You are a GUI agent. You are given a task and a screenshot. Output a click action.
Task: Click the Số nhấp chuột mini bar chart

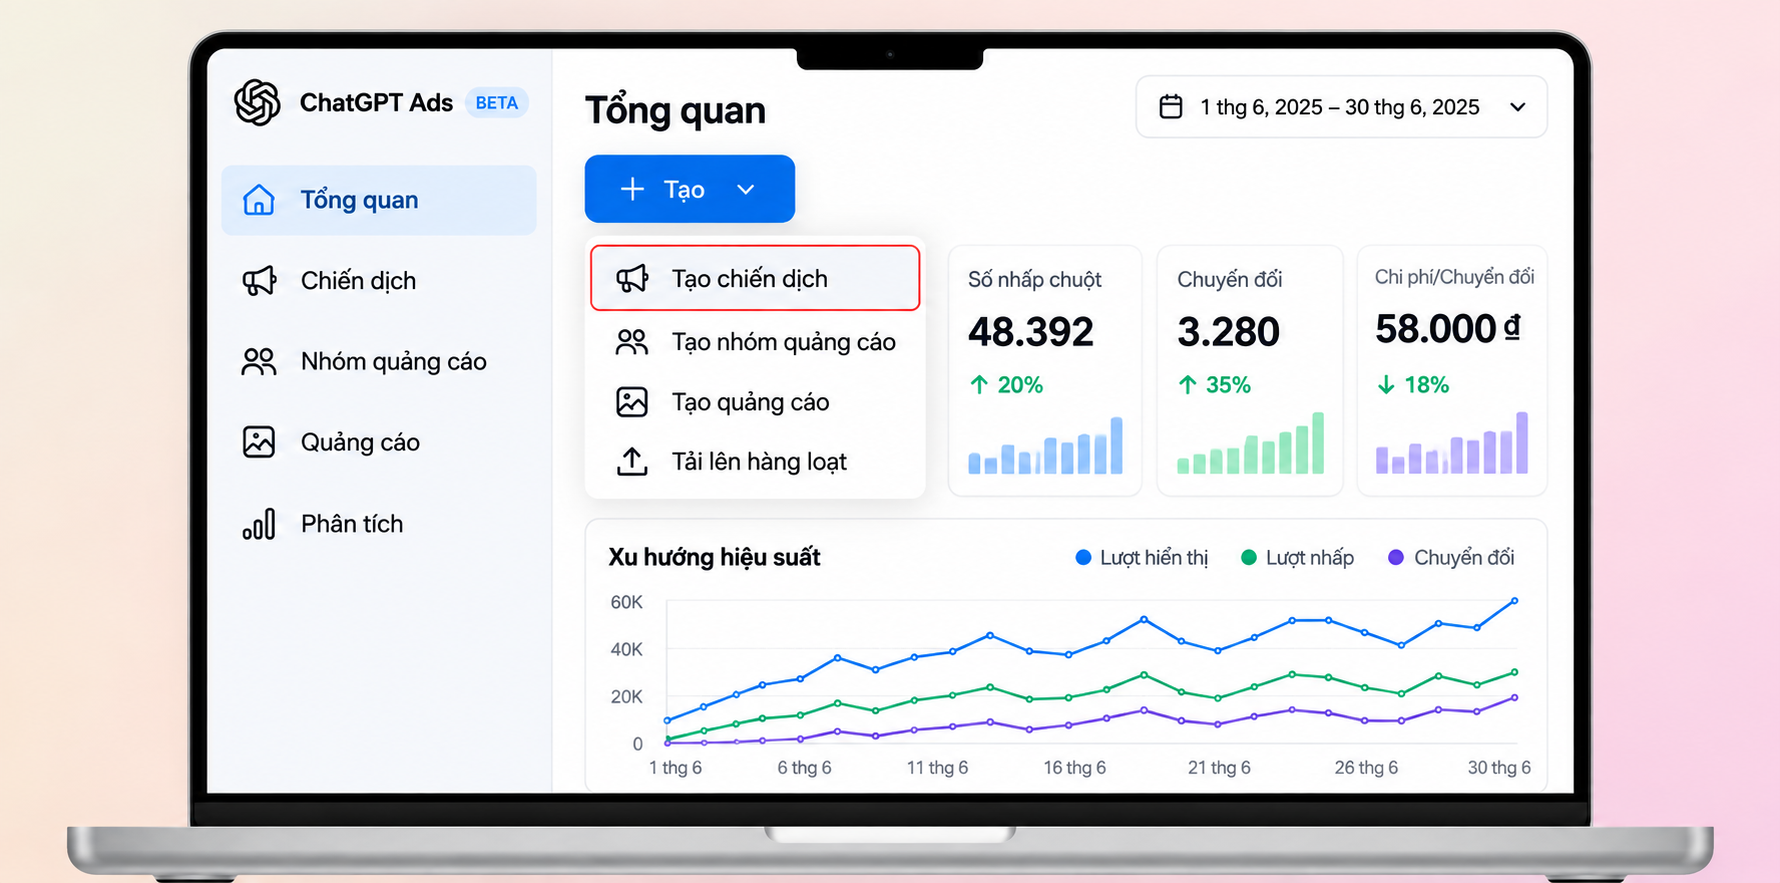coord(1045,445)
